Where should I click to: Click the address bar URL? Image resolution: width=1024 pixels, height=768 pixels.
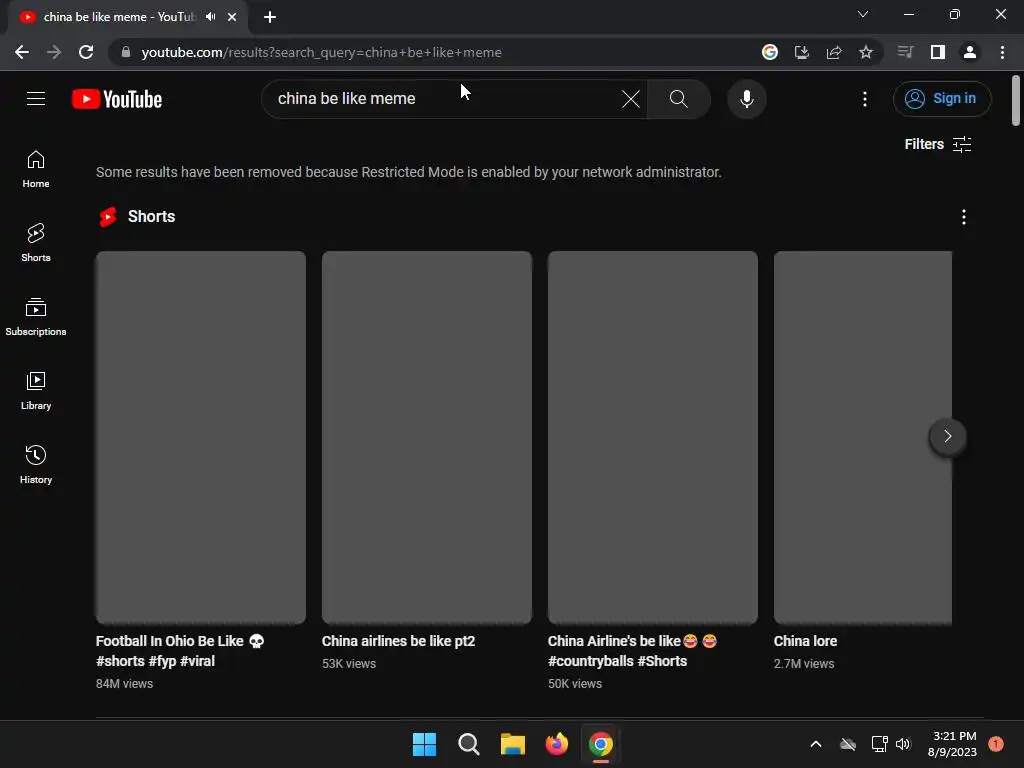[x=321, y=52]
